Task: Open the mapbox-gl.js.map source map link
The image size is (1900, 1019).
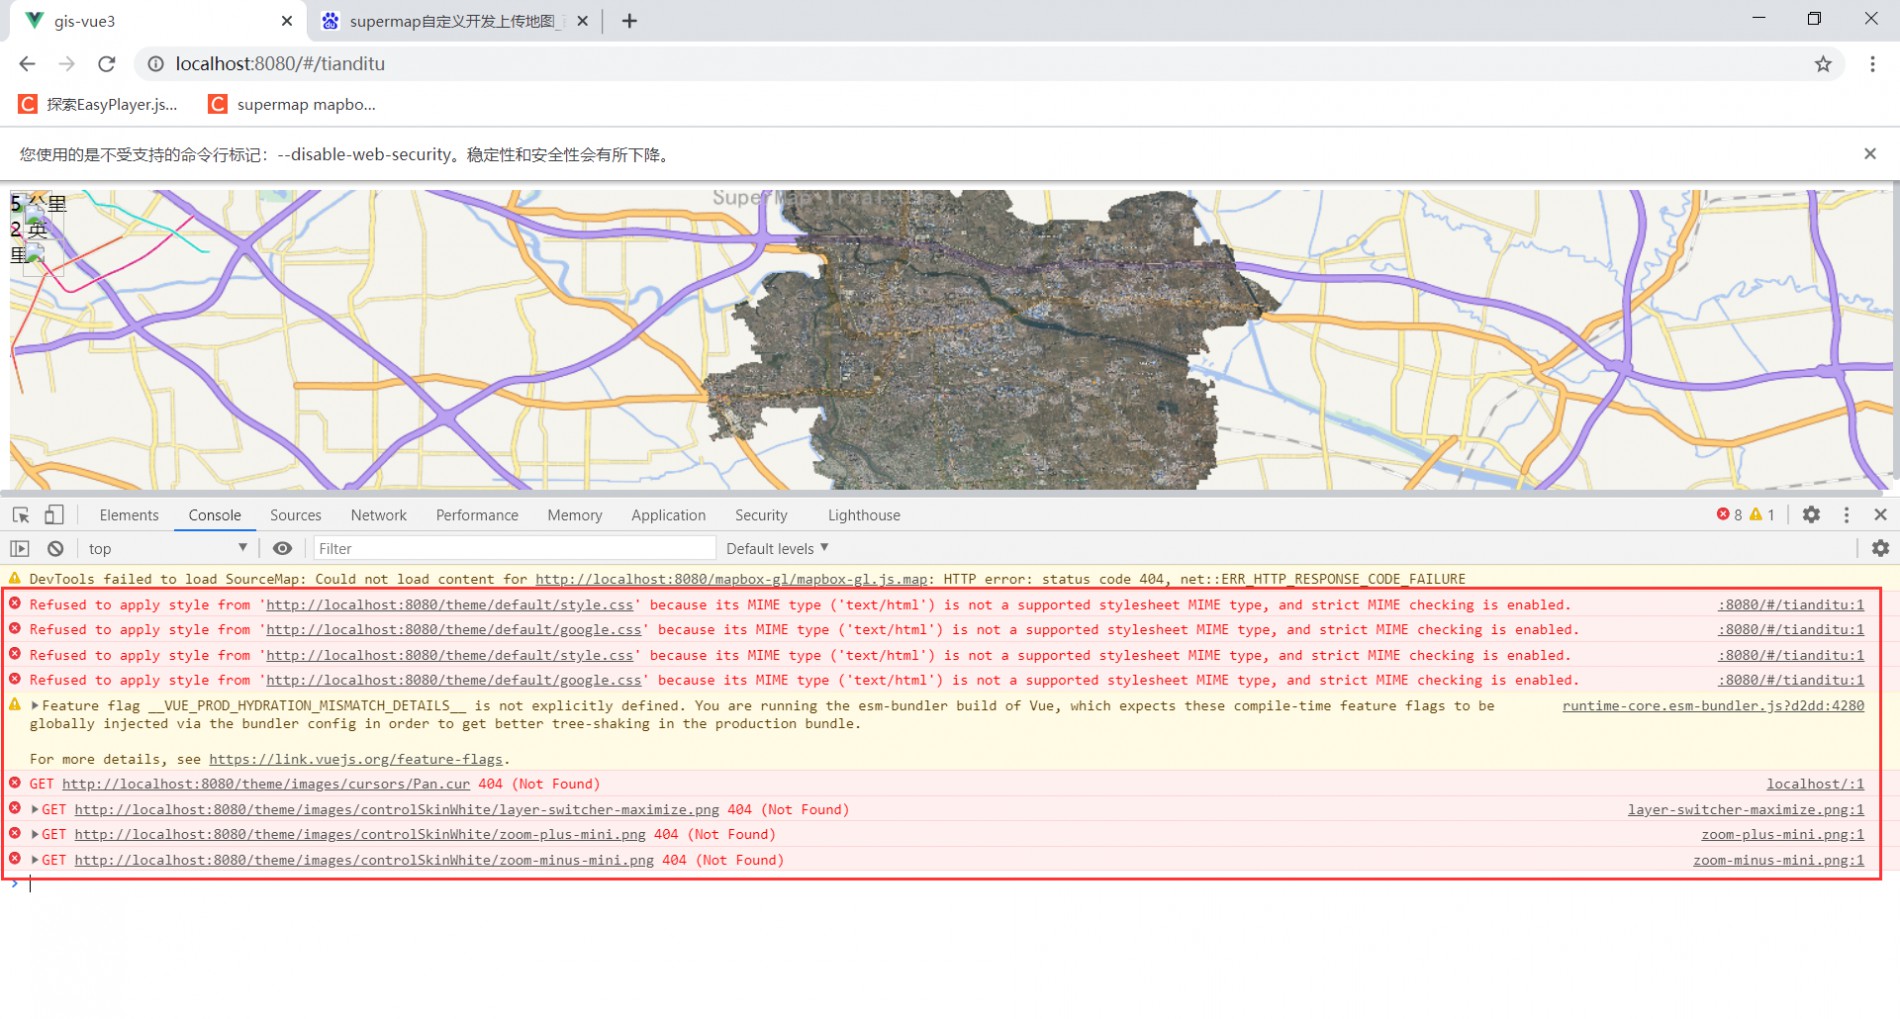Action: pyautogui.click(x=731, y=579)
